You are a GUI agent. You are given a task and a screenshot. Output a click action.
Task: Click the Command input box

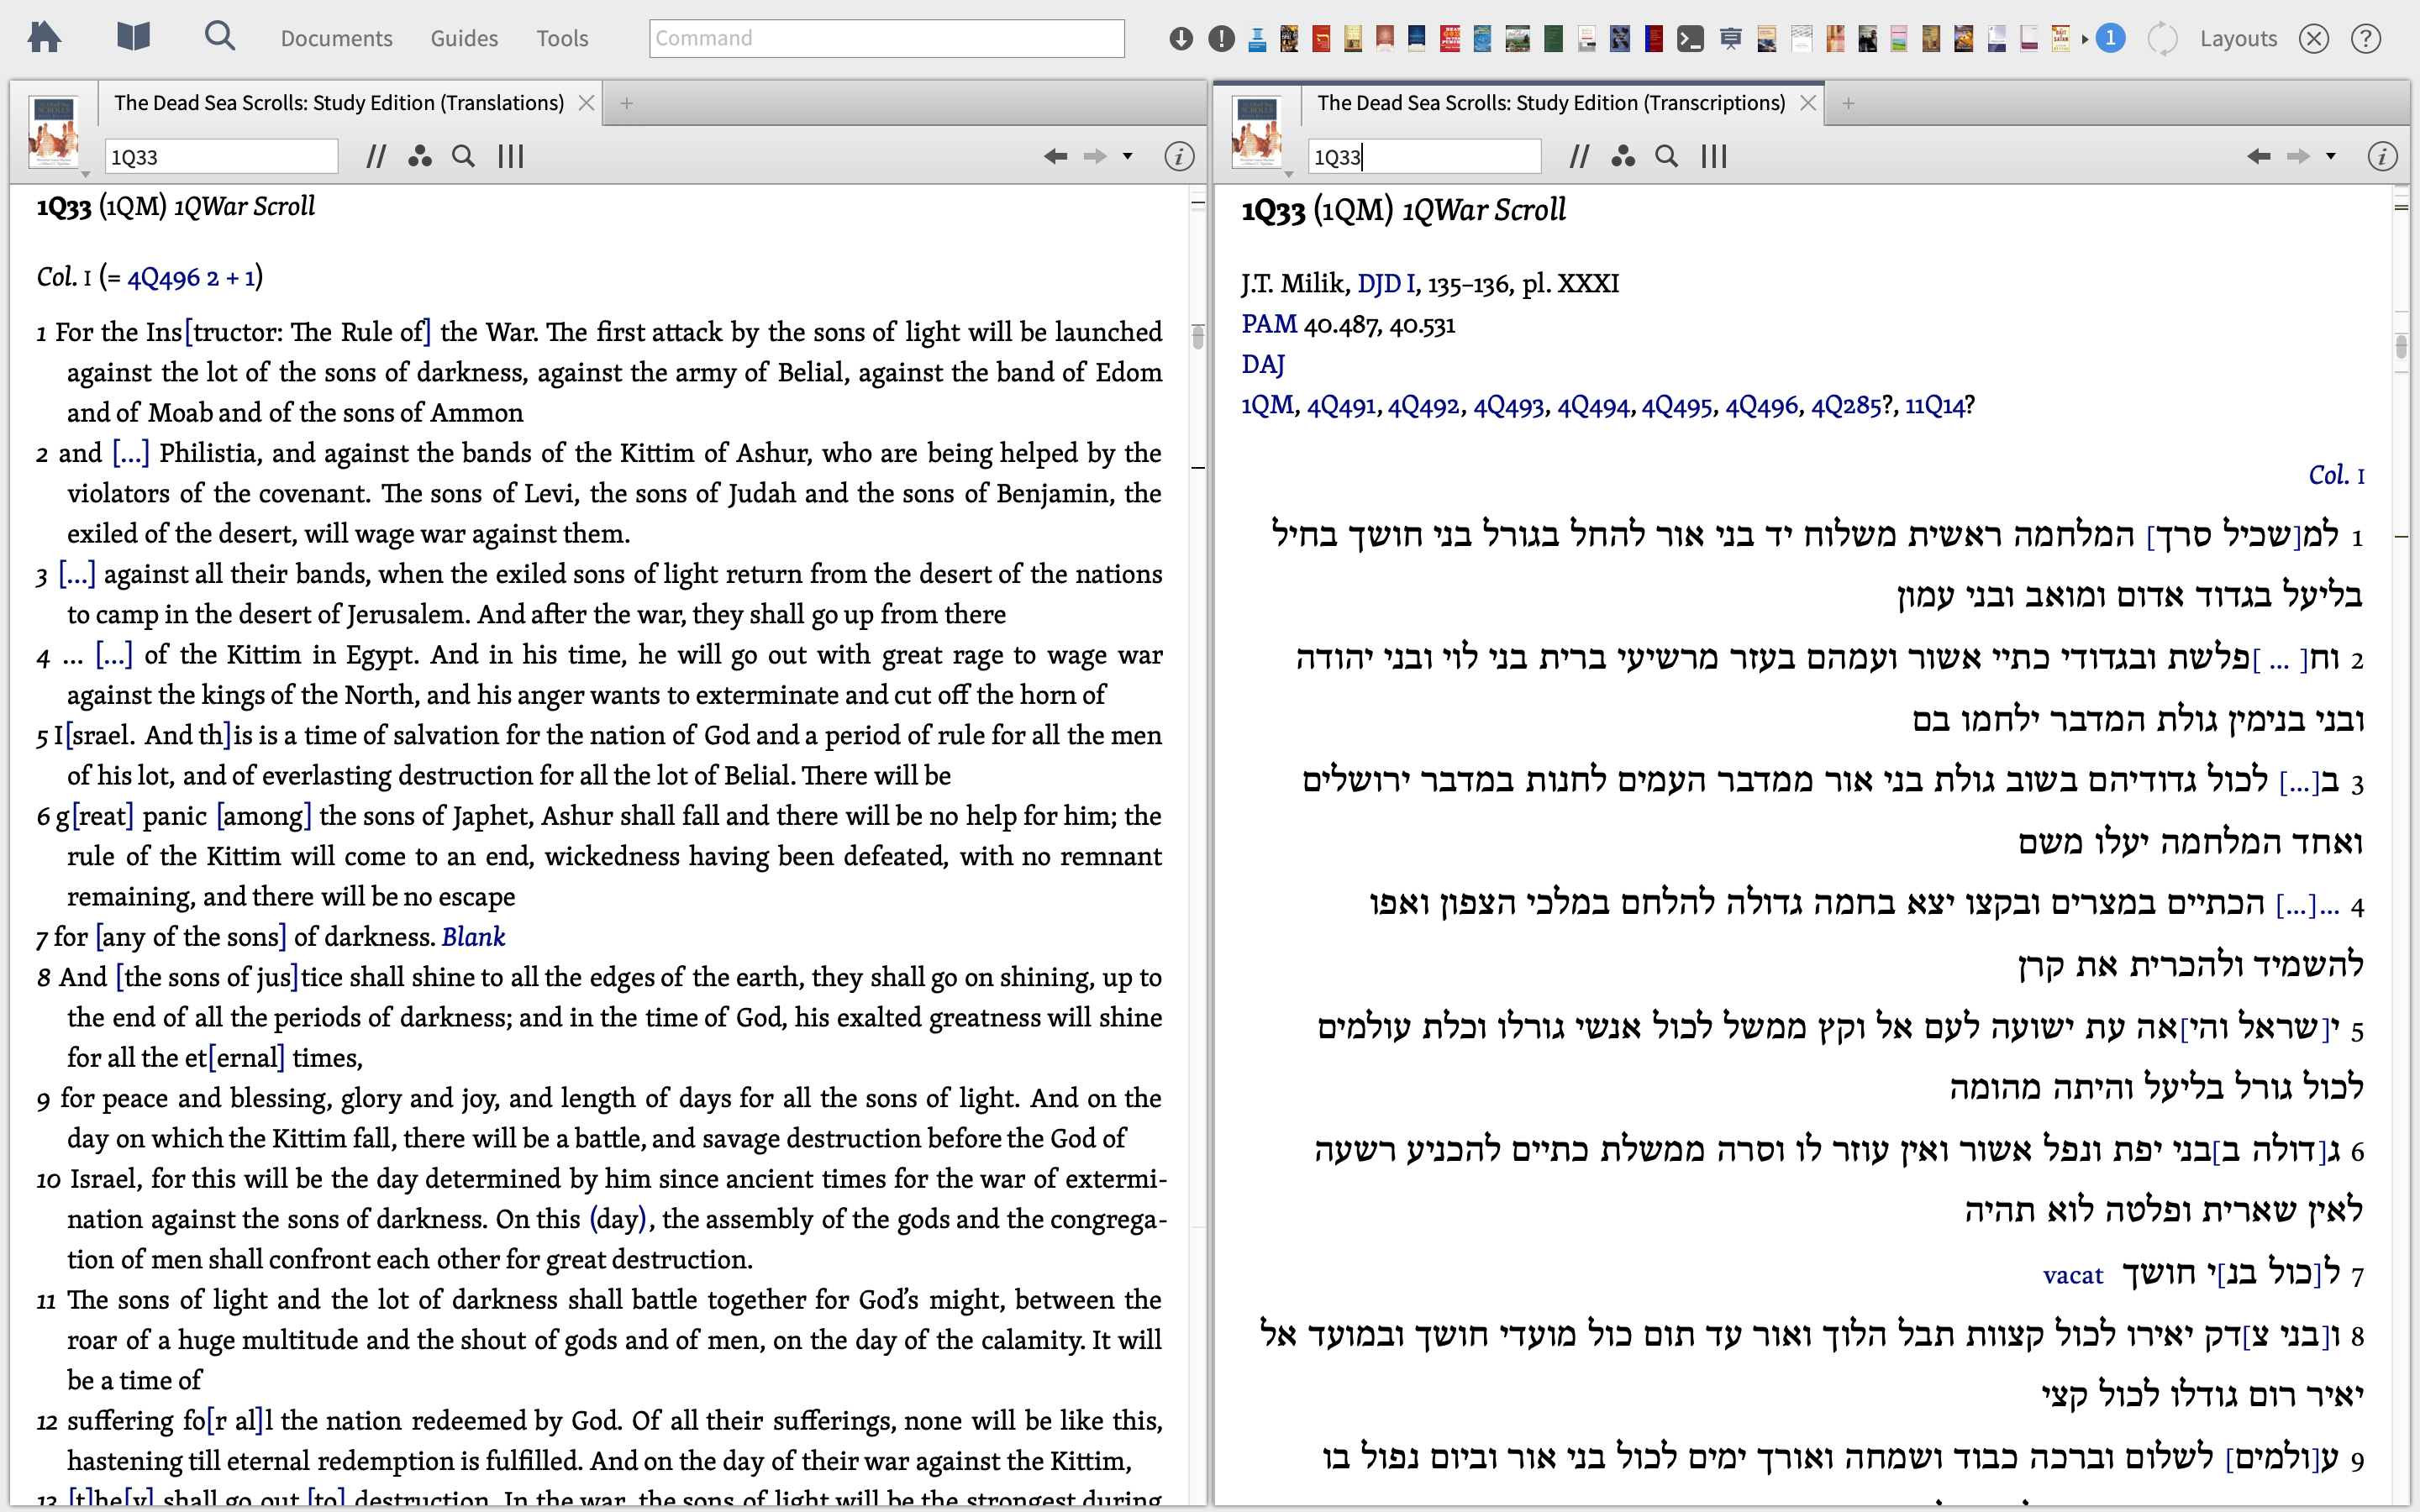pos(886,38)
